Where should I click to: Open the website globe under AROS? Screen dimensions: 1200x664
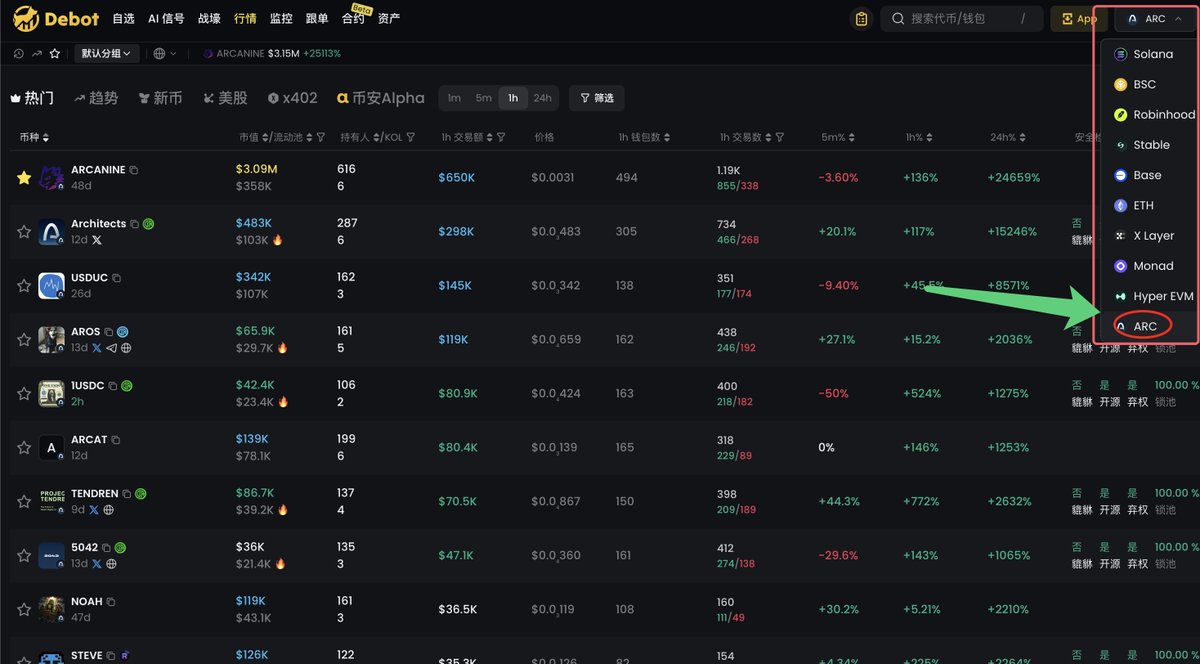[126, 348]
